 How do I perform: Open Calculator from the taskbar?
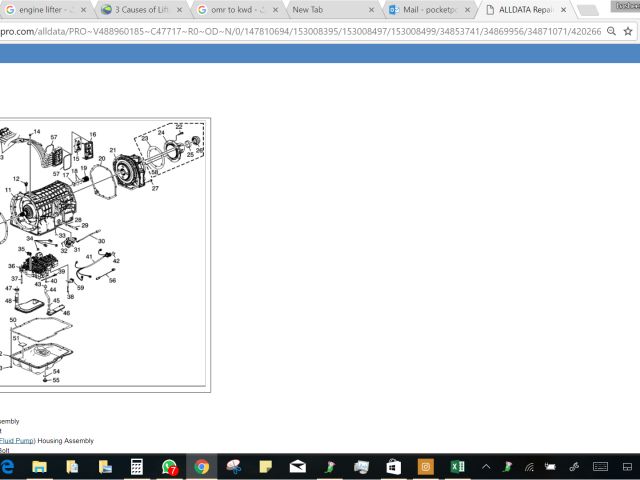point(137,466)
